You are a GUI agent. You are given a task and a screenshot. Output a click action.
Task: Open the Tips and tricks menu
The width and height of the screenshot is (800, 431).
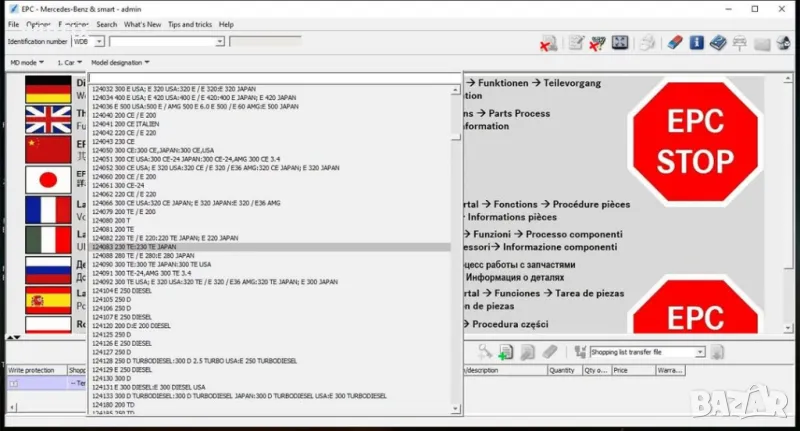click(189, 24)
